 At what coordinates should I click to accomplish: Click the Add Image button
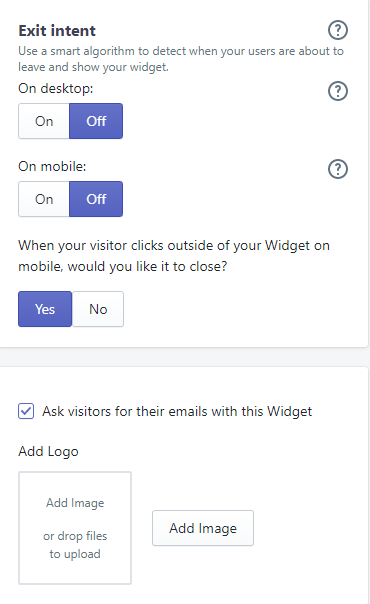click(203, 528)
